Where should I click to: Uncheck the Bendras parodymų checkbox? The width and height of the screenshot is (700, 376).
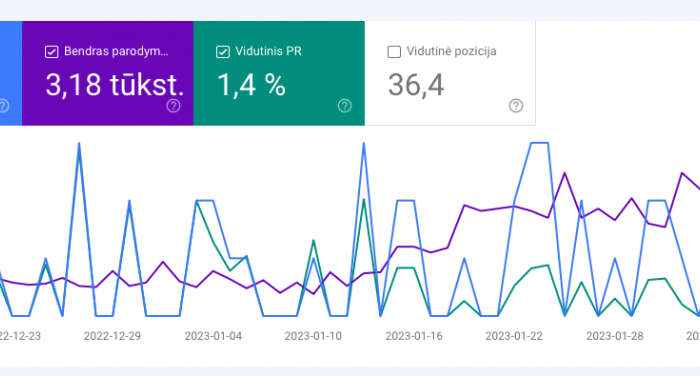[51, 52]
